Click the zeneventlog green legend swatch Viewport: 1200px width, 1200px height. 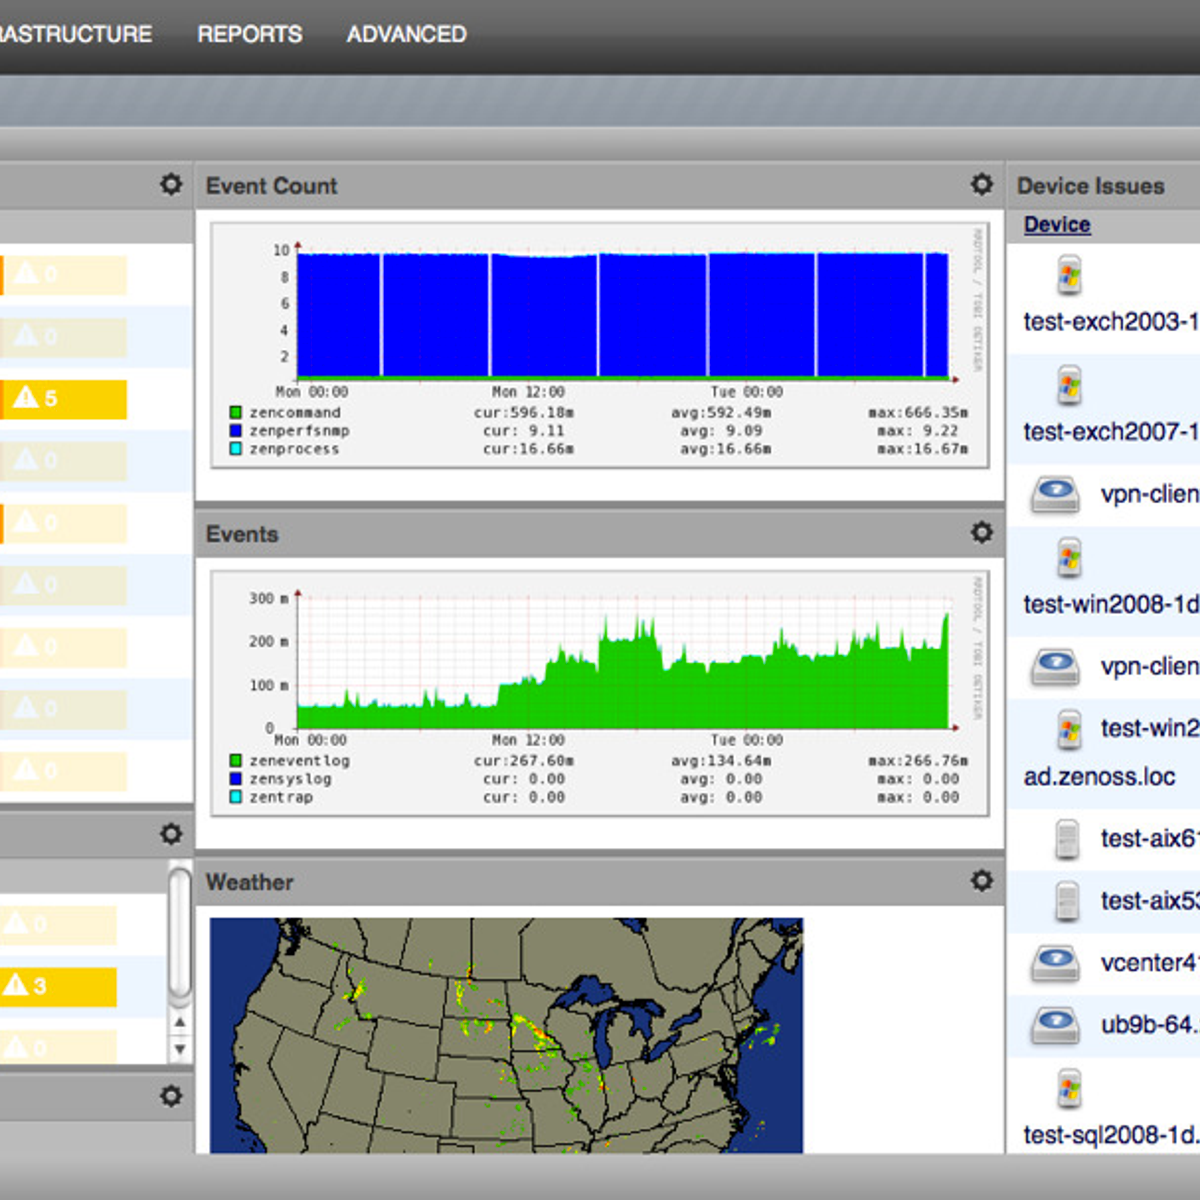pos(236,760)
